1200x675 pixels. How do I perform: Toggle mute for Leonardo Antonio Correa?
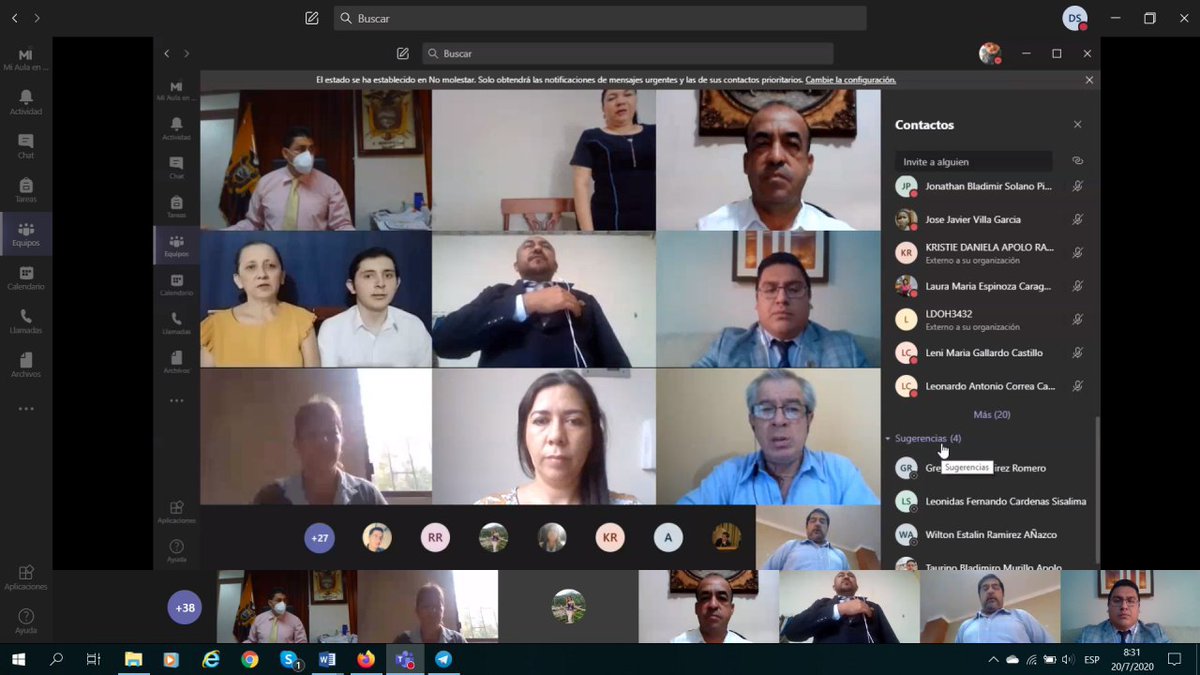[x=1077, y=385]
